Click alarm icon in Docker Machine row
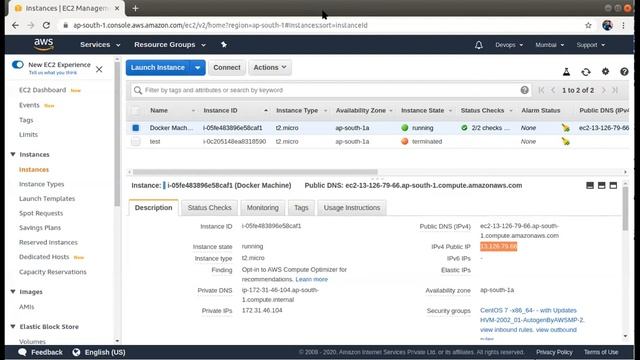 (565, 128)
